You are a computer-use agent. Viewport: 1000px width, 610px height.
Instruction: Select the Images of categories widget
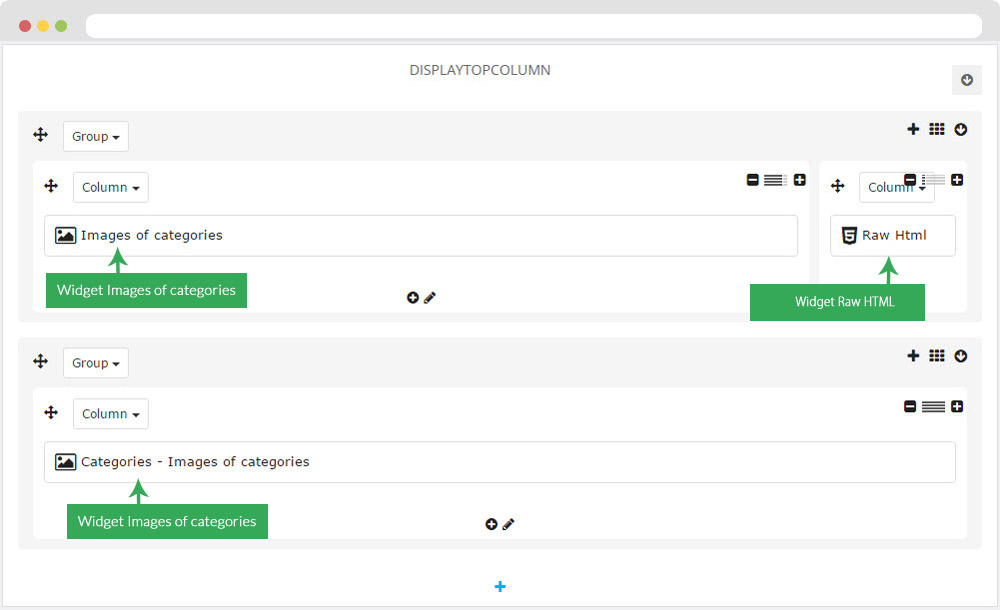coord(421,235)
